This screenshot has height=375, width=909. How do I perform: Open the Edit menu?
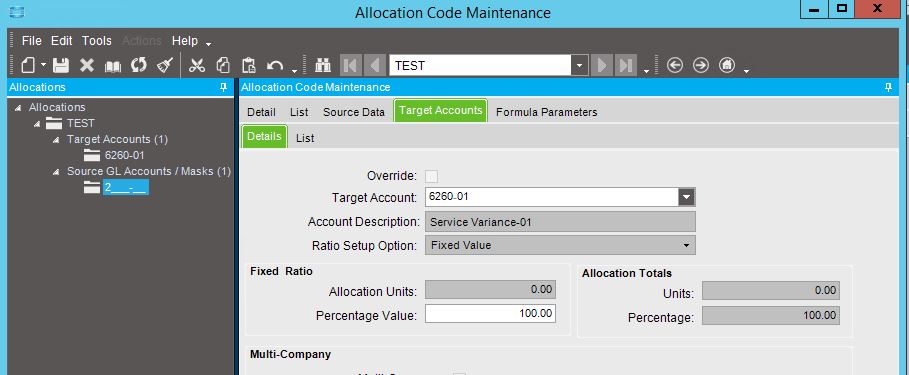point(61,41)
